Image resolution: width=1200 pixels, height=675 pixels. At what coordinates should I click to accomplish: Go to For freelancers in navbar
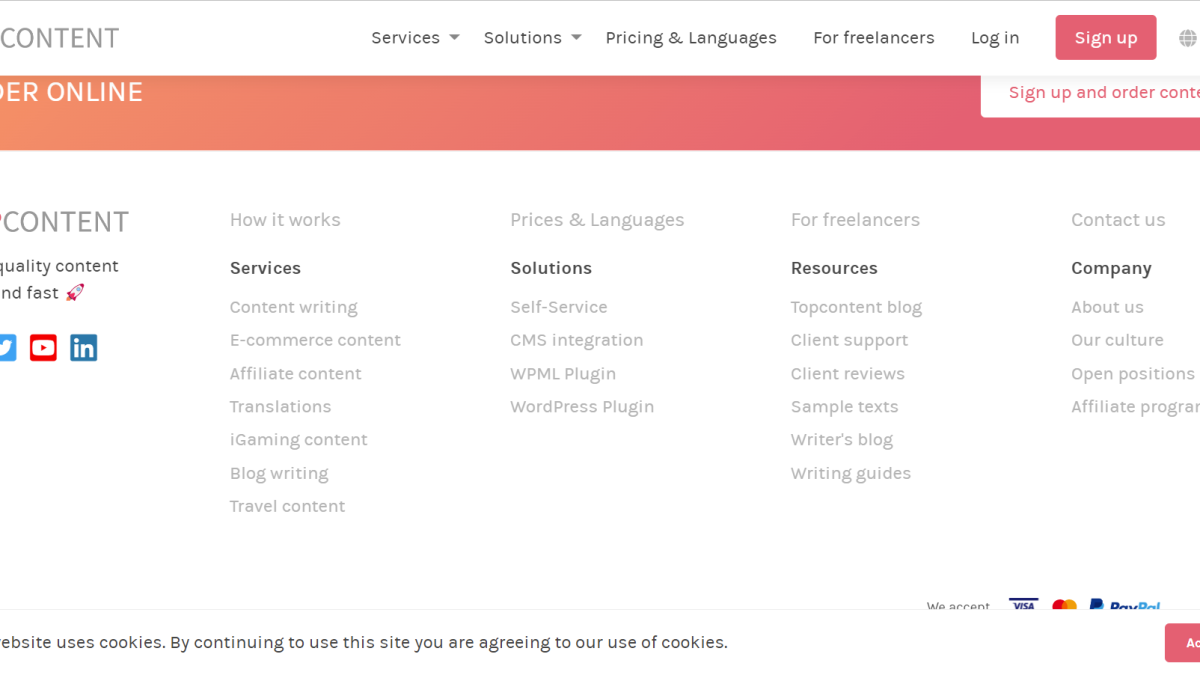[874, 38]
